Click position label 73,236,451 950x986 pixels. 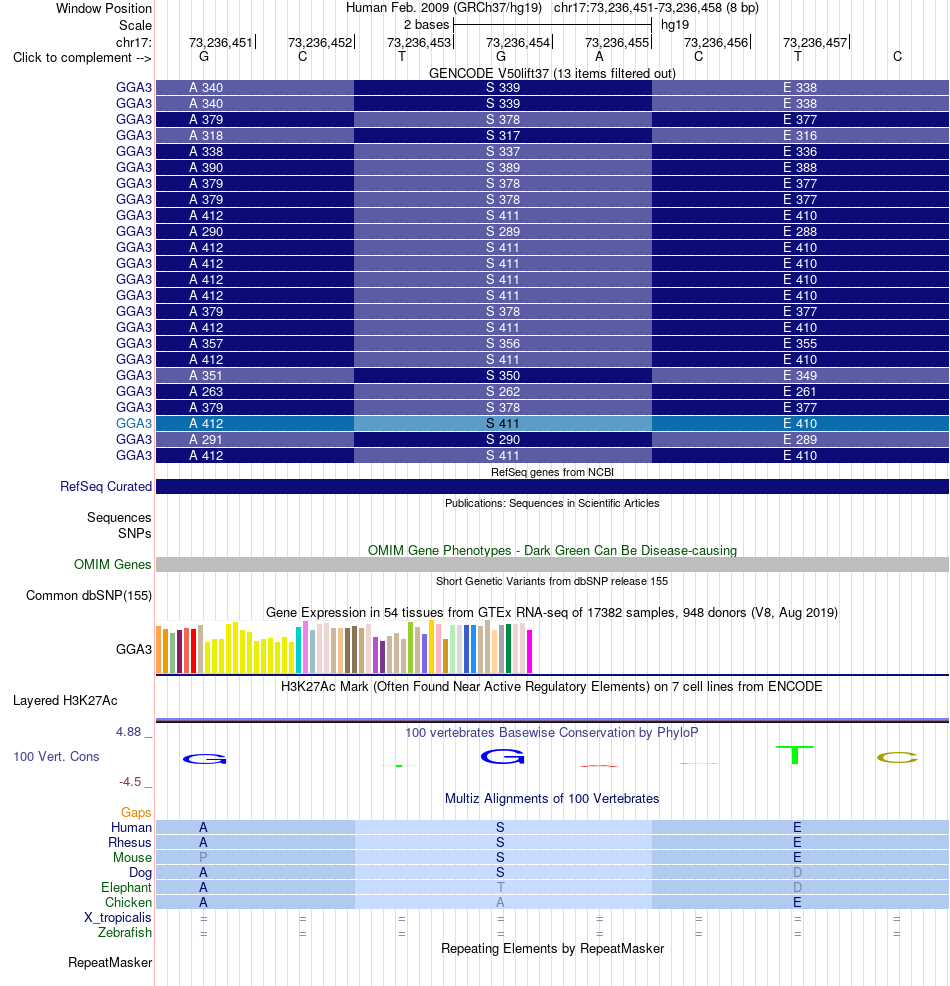coord(221,42)
